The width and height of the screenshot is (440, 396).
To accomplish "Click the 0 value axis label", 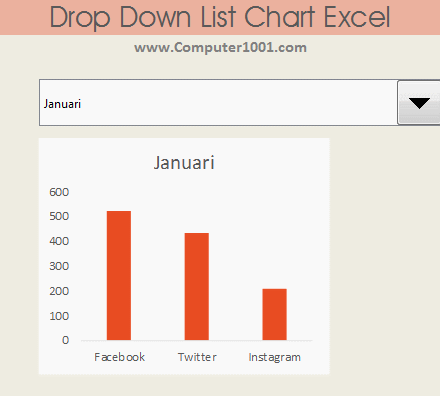I will [x=65, y=340].
